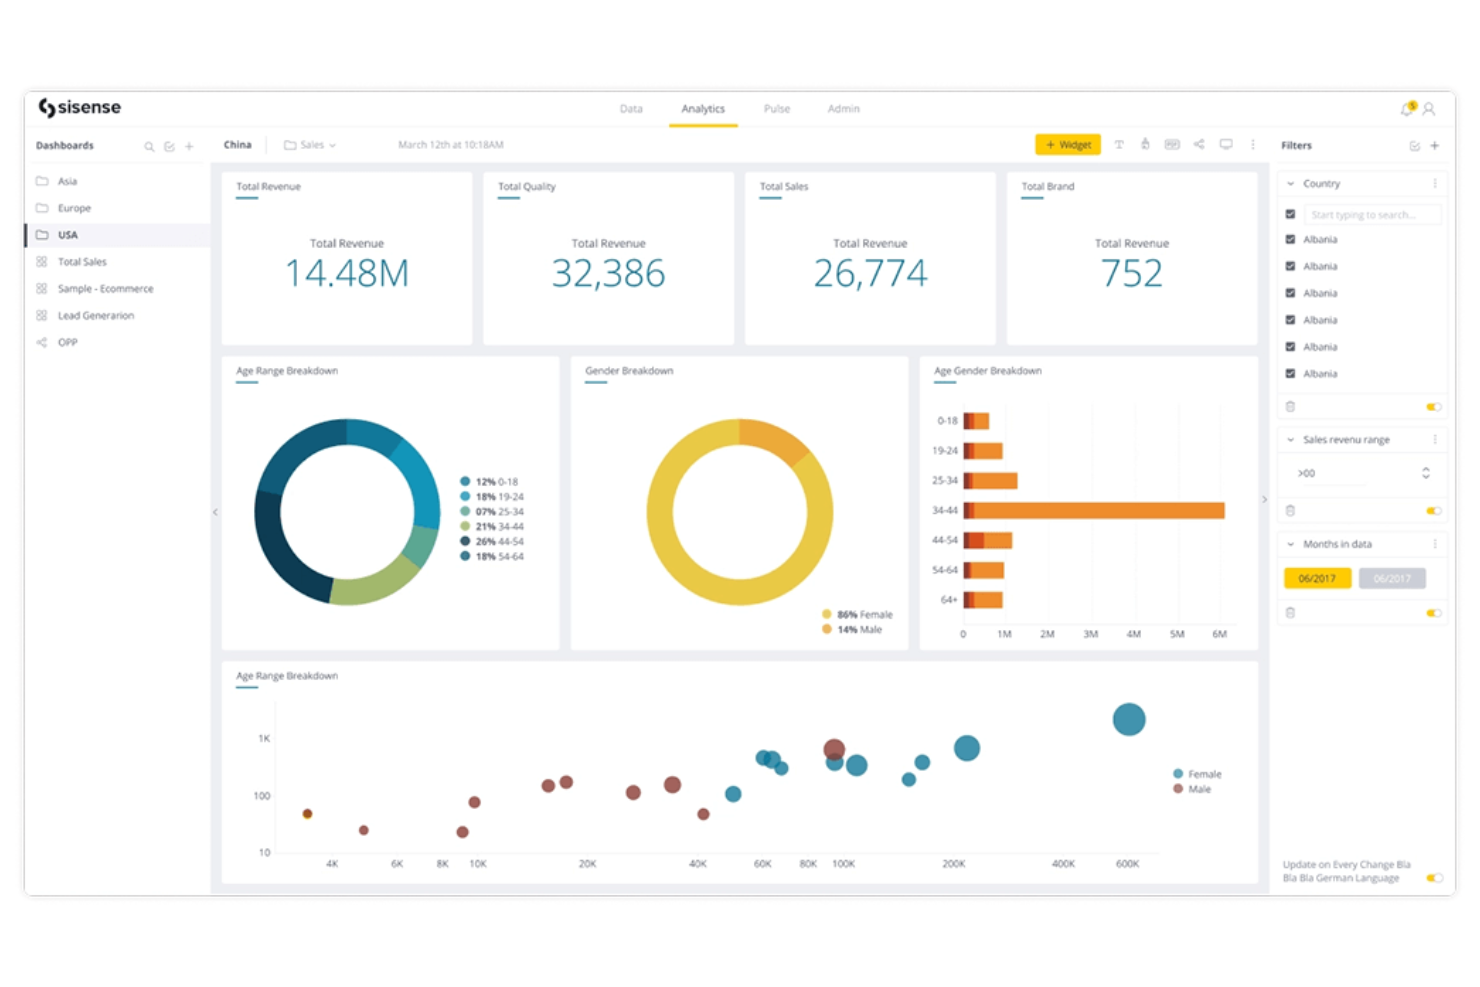Select the yellow 06/2017 month button
The image size is (1480, 987).
coord(1317,578)
